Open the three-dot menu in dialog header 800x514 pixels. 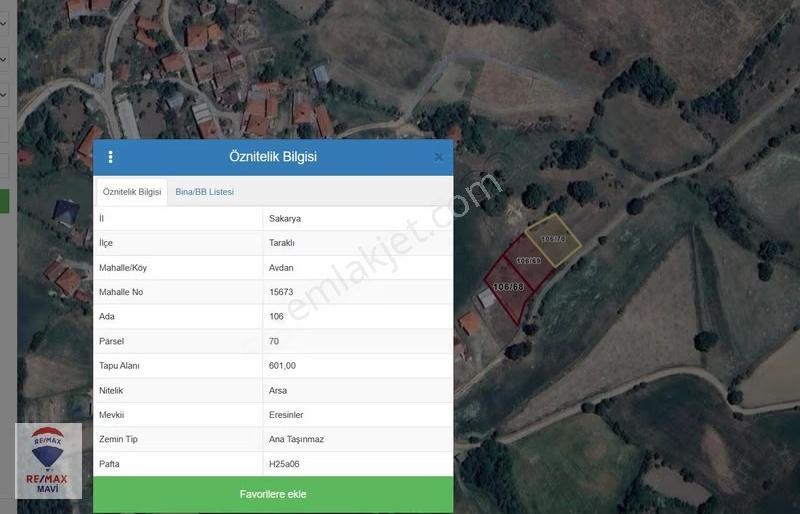tap(110, 157)
